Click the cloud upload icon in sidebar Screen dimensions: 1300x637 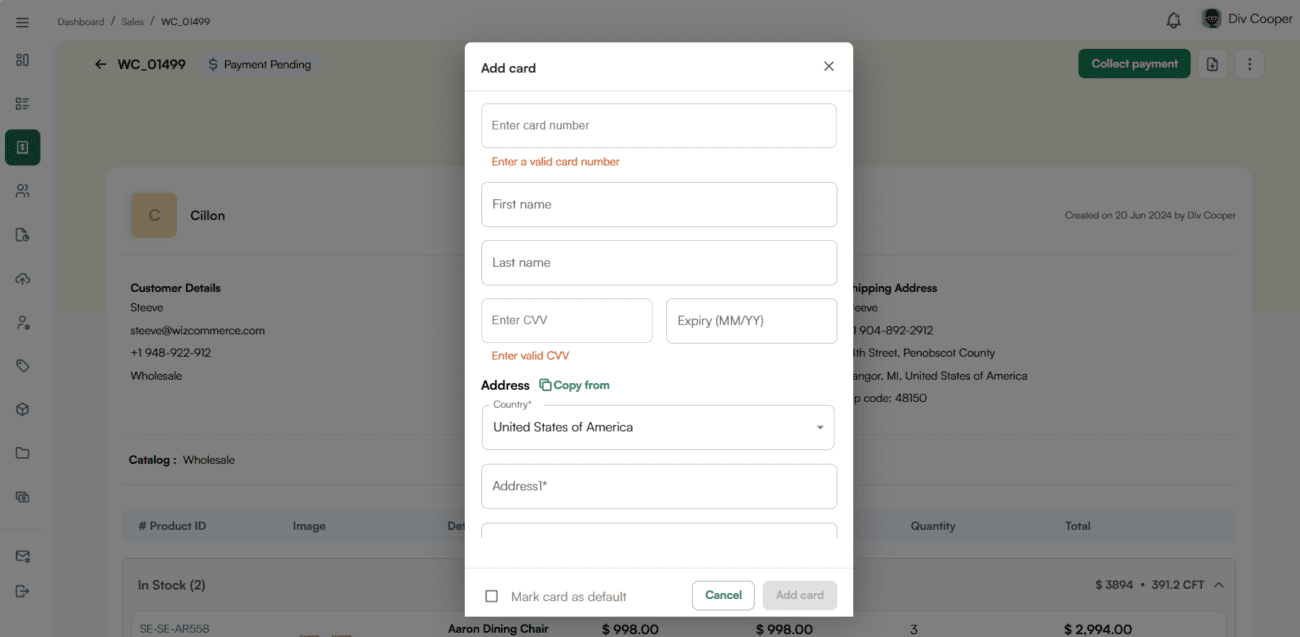coord(22,279)
